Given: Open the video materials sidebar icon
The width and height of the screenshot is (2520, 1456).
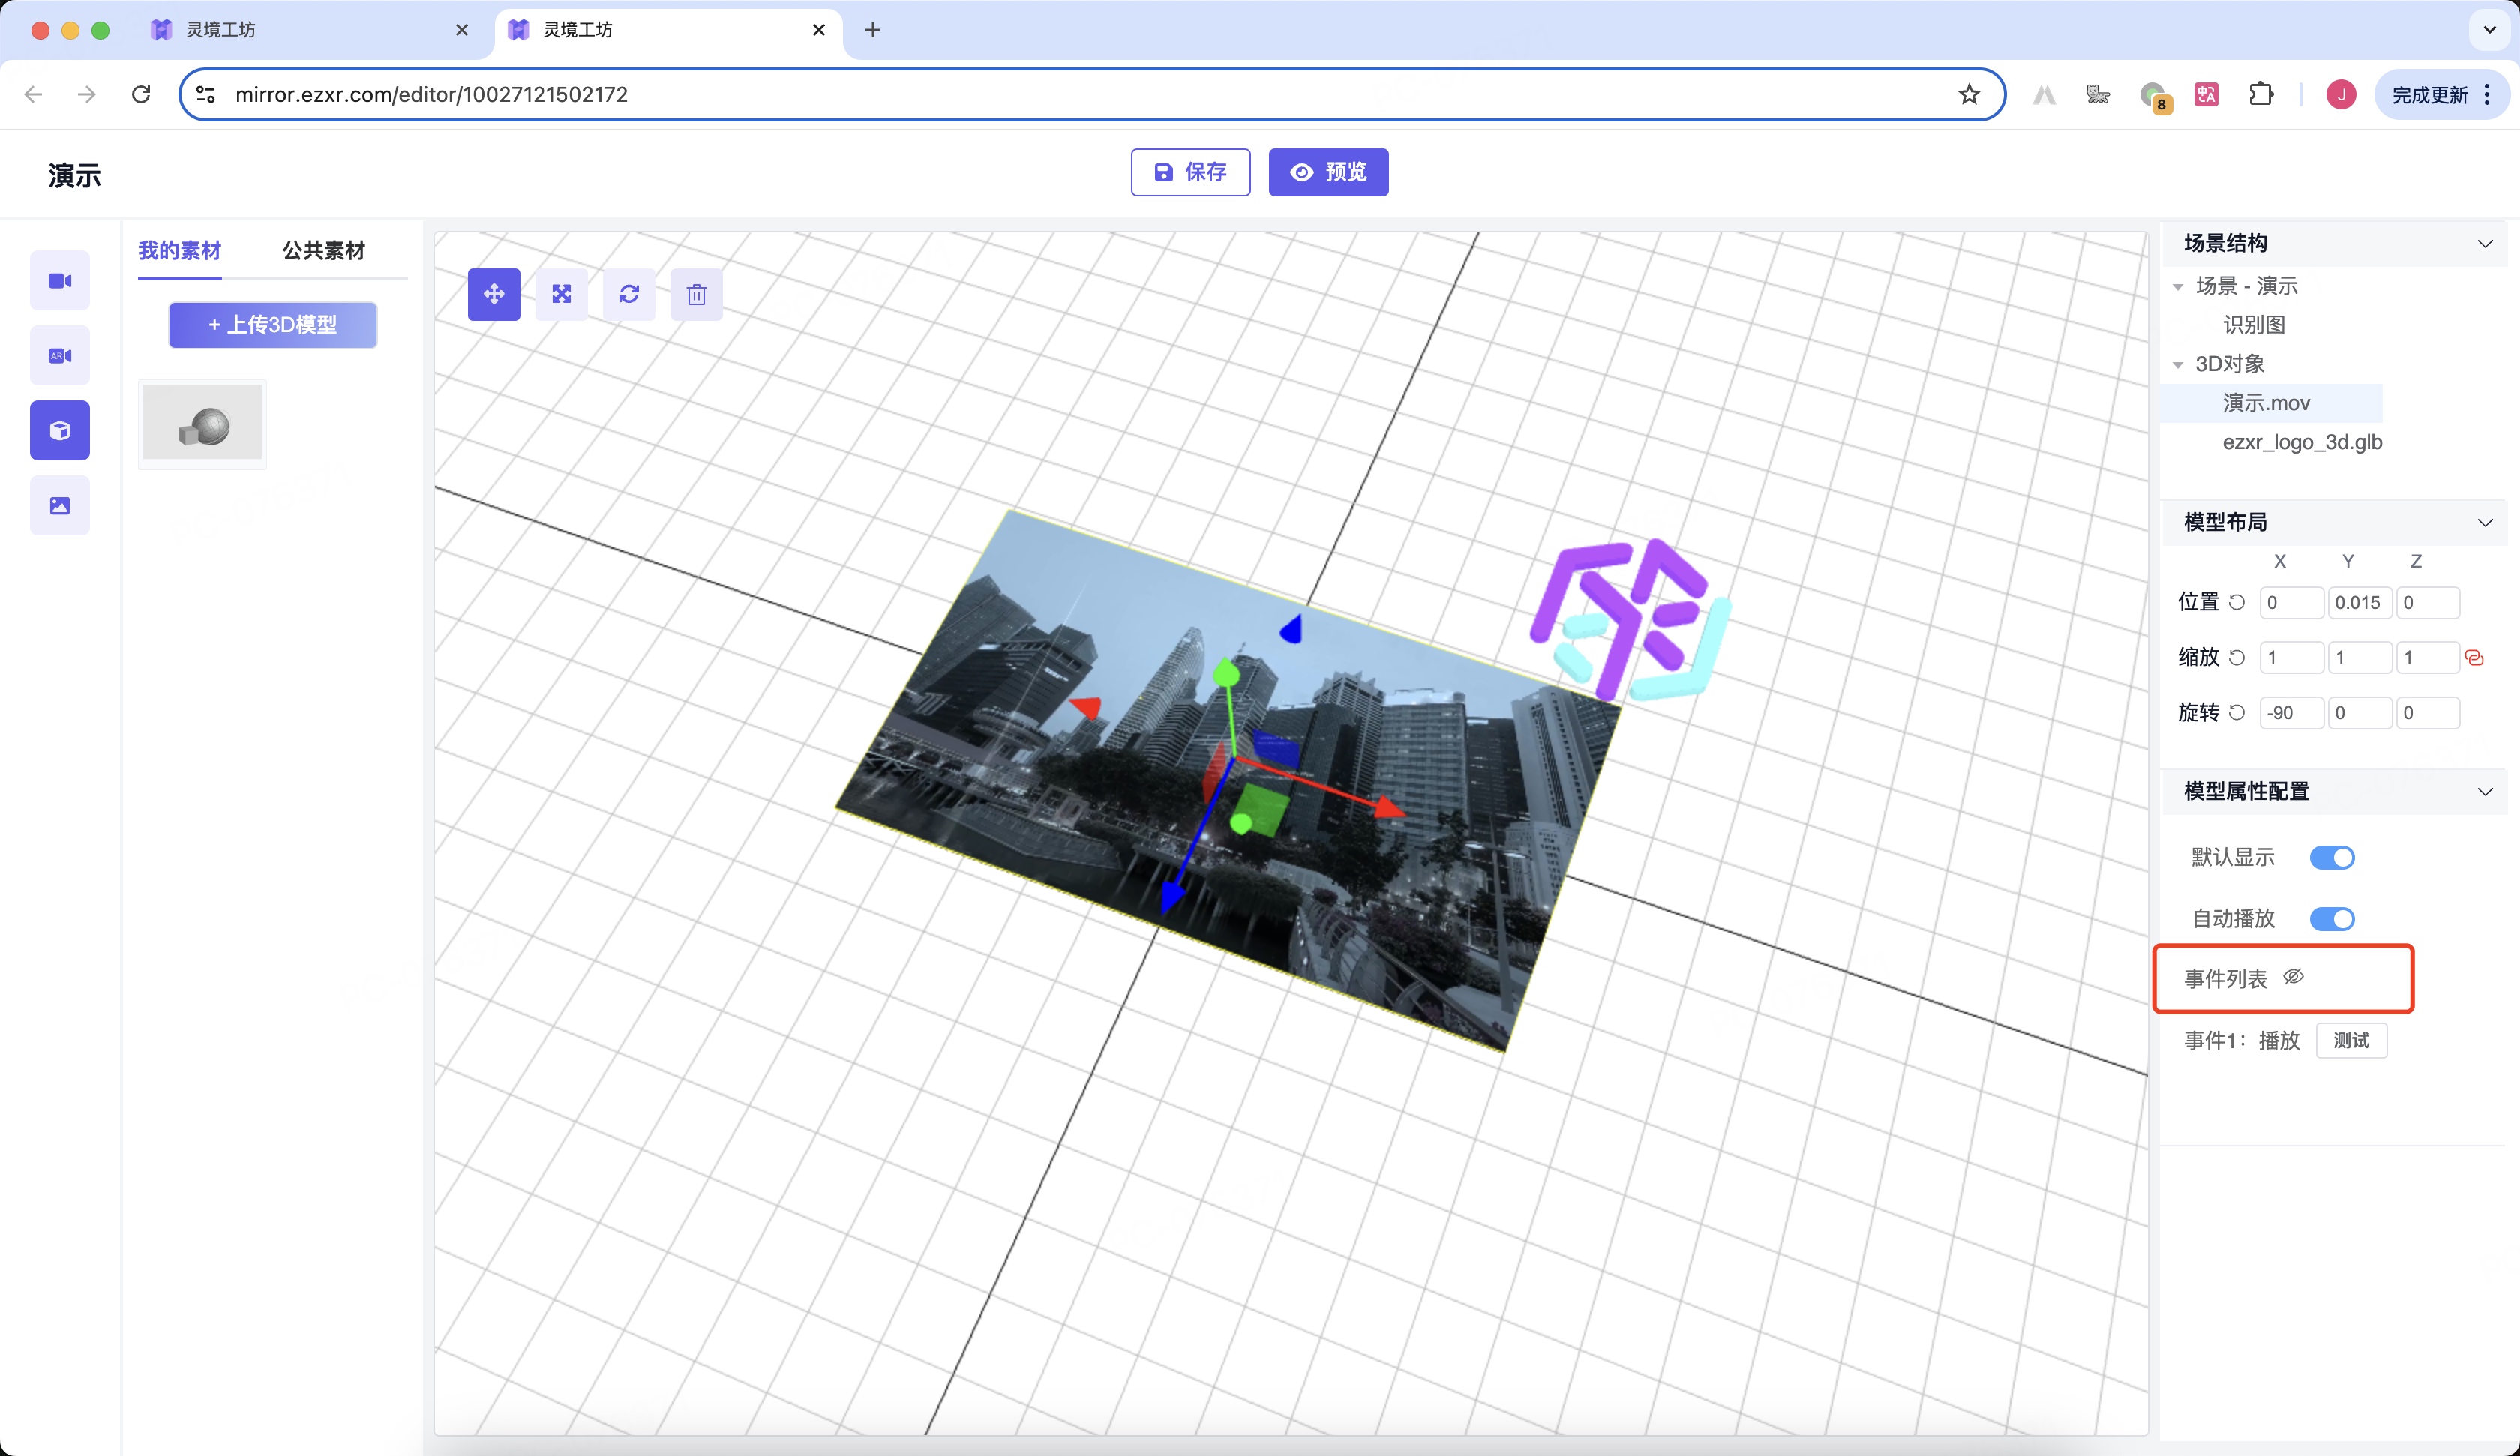Looking at the screenshot, I should (60, 281).
